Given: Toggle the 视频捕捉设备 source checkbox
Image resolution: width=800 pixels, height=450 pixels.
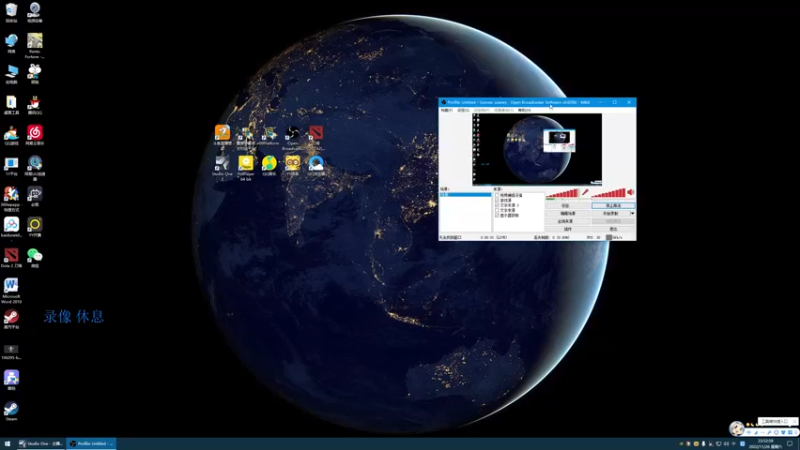Looking at the screenshot, I should coord(497,195).
